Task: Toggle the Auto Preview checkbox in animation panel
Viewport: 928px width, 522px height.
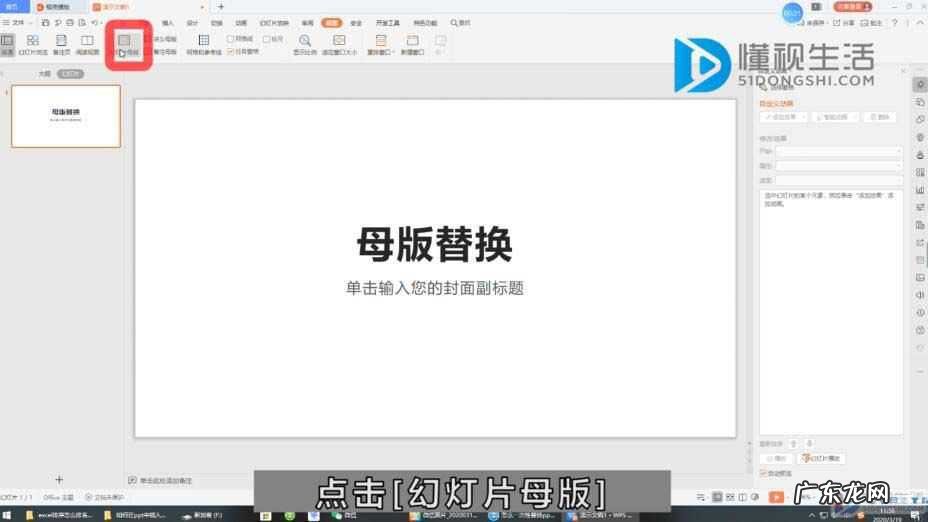Action: (x=763, y=473)
